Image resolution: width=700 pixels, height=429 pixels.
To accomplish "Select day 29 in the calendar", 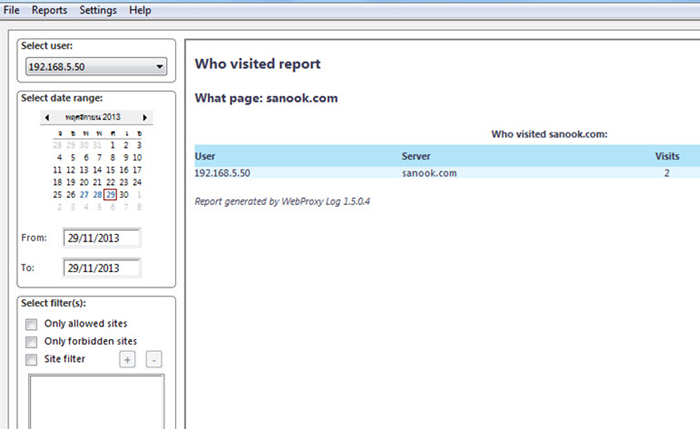I will tap(111, 195).
